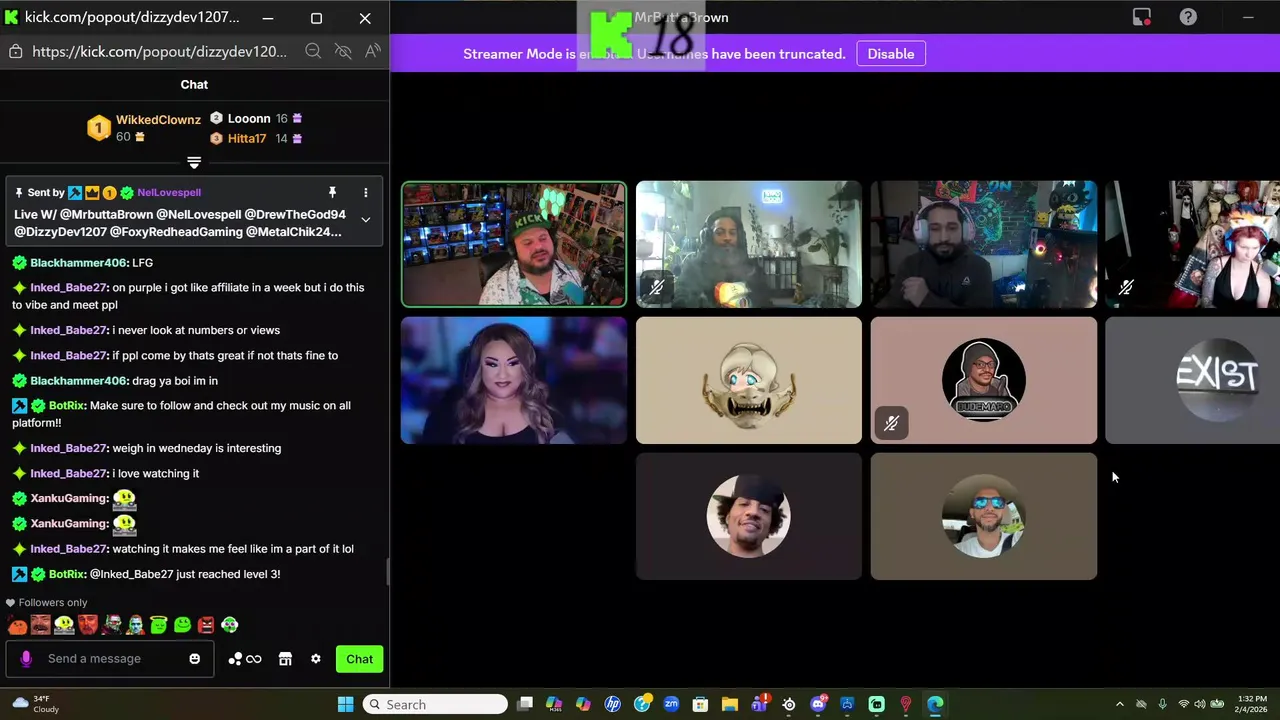Viewport: 1280px width, 720px height.
Task: Open Zoom from the taskbar
Action: (x=671, y=704)
